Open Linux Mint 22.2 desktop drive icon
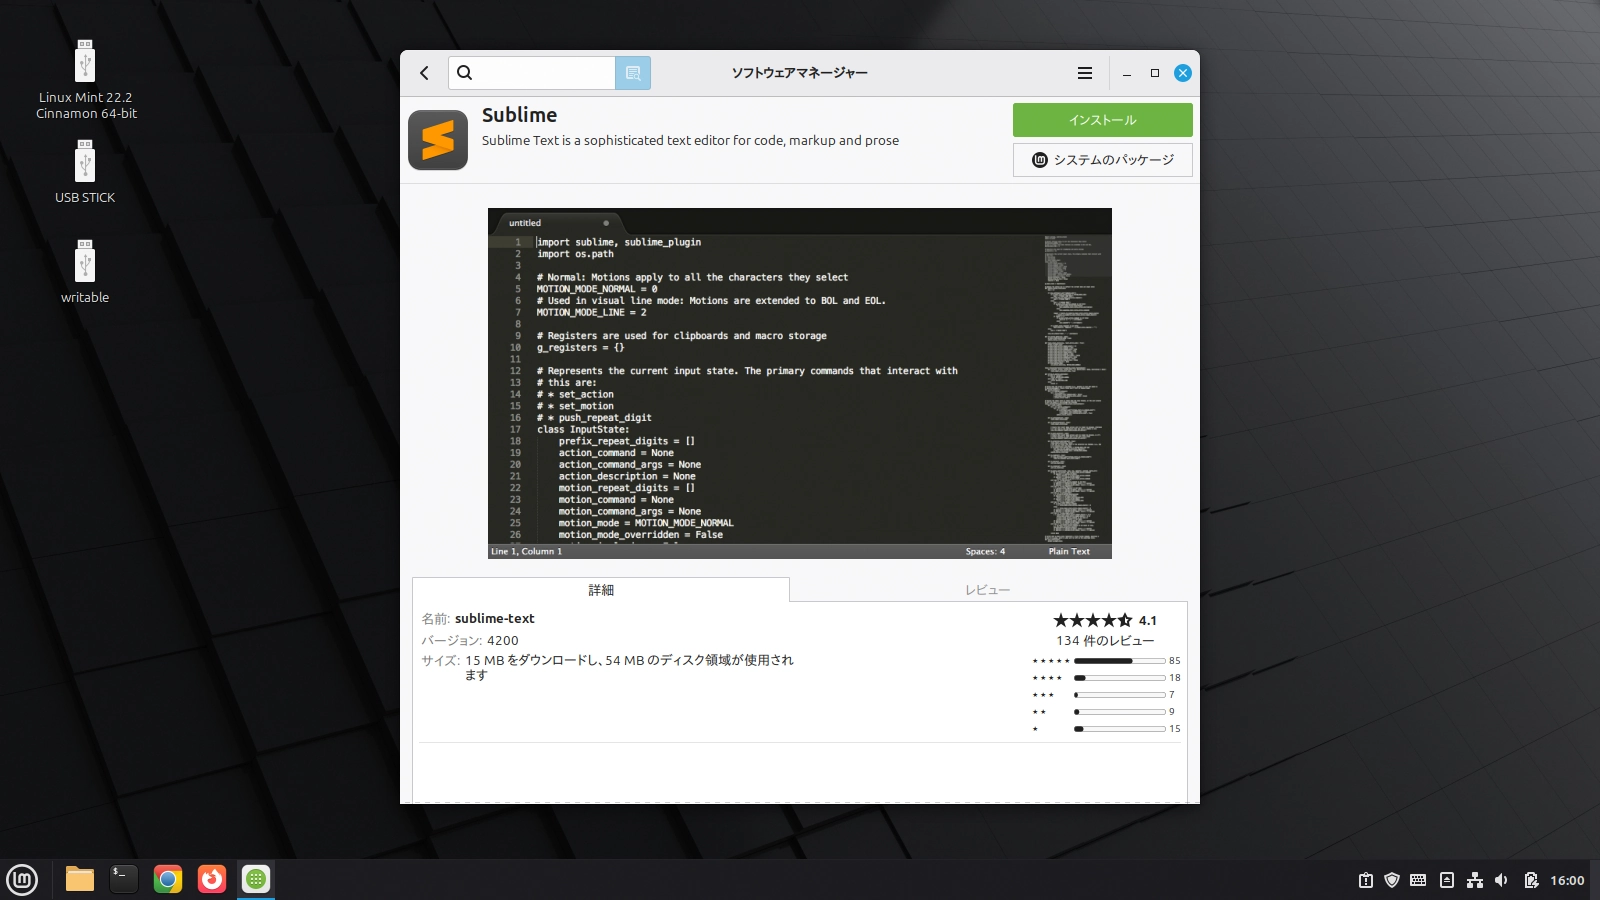Viewport: 1600px width, 900px height. click(x=85, y=78)
